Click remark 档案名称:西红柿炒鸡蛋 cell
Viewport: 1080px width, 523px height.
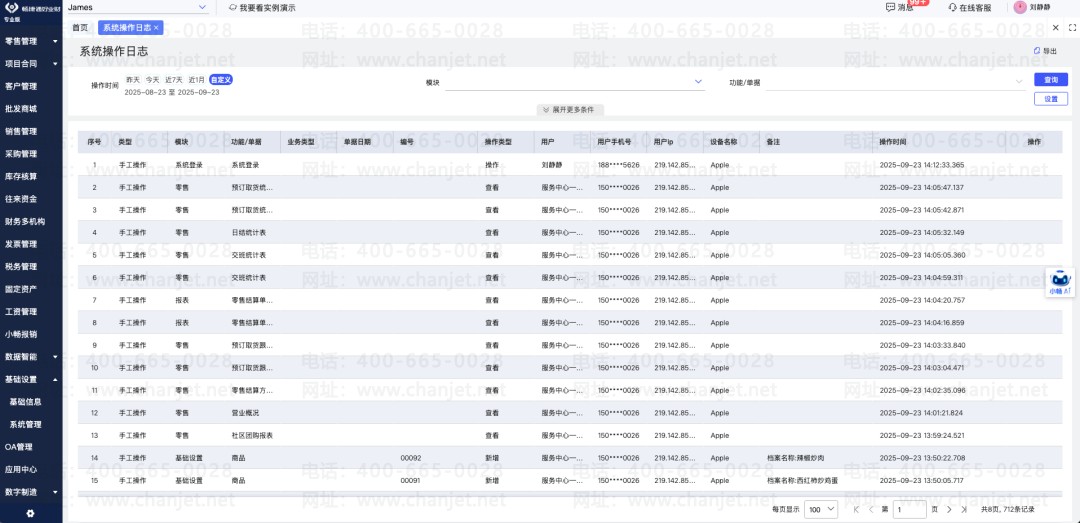[804, 480]
